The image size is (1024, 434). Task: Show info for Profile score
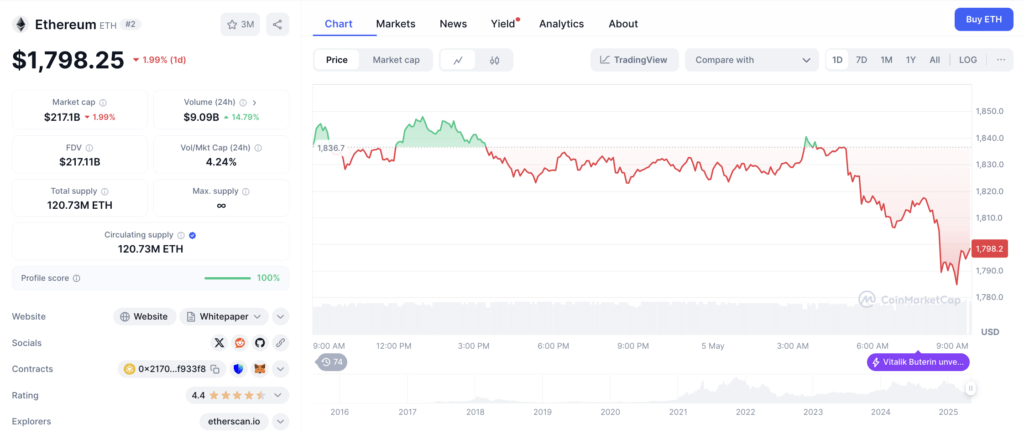76,278
